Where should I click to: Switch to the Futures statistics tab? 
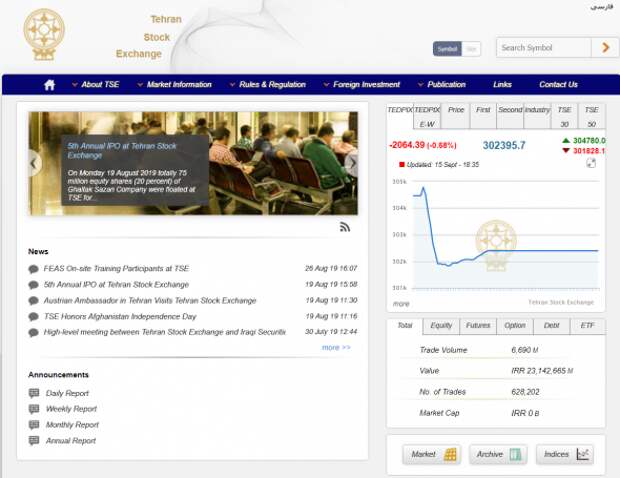click(x=478, y=326)
